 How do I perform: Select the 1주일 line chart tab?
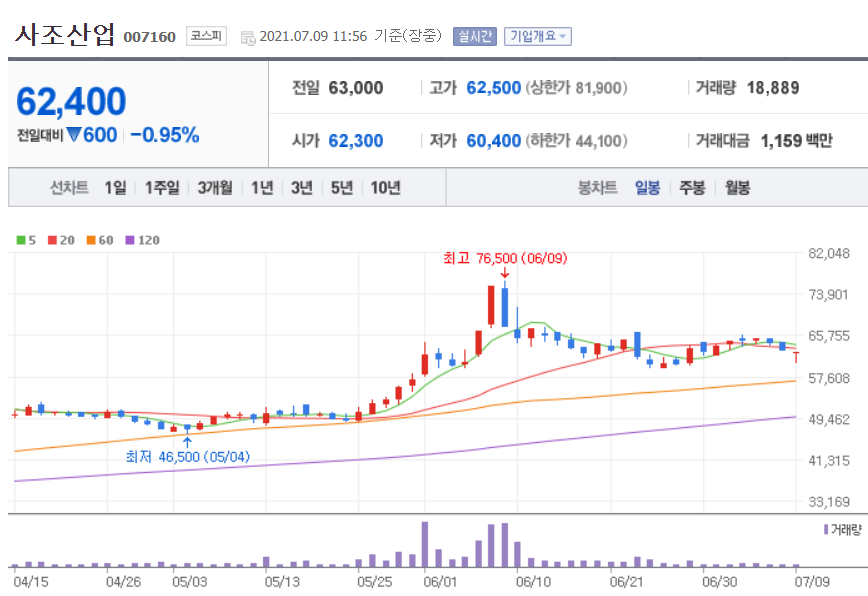pos(162,188)
